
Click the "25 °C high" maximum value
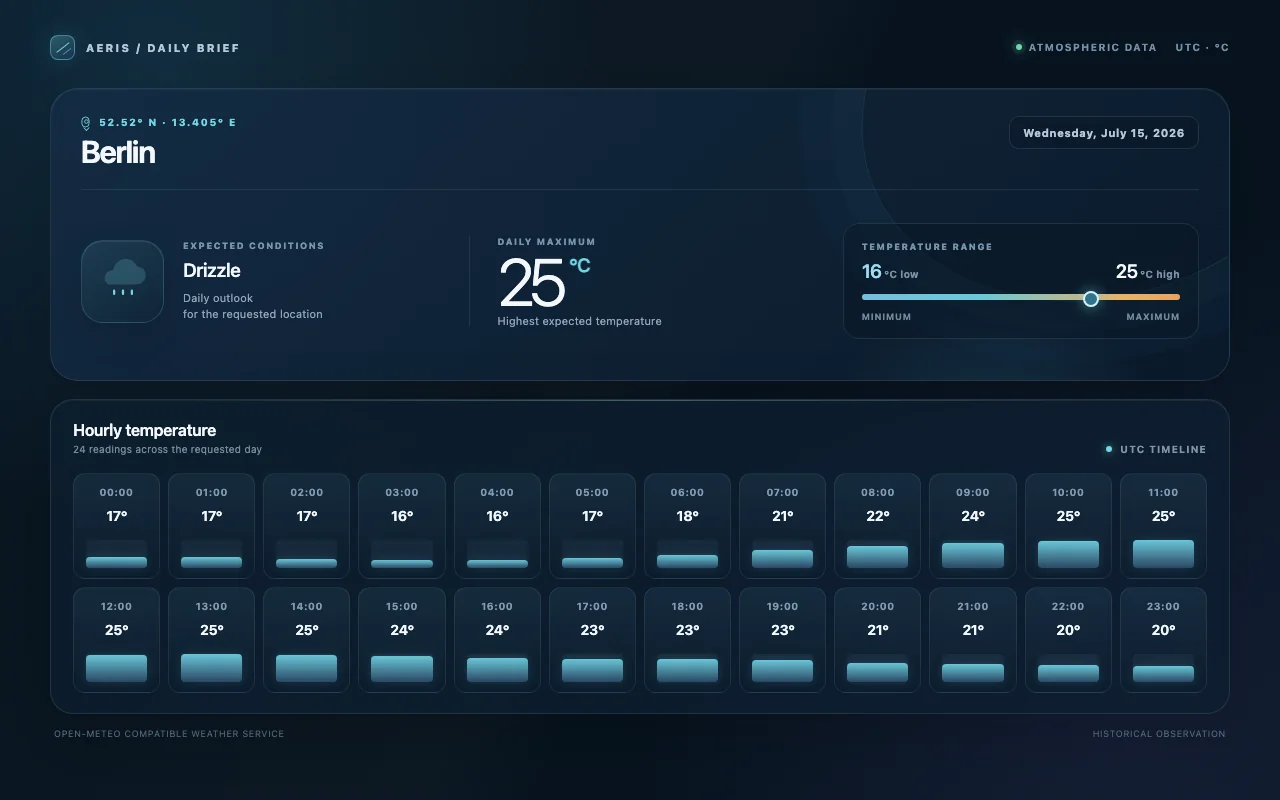(1147, 272)
